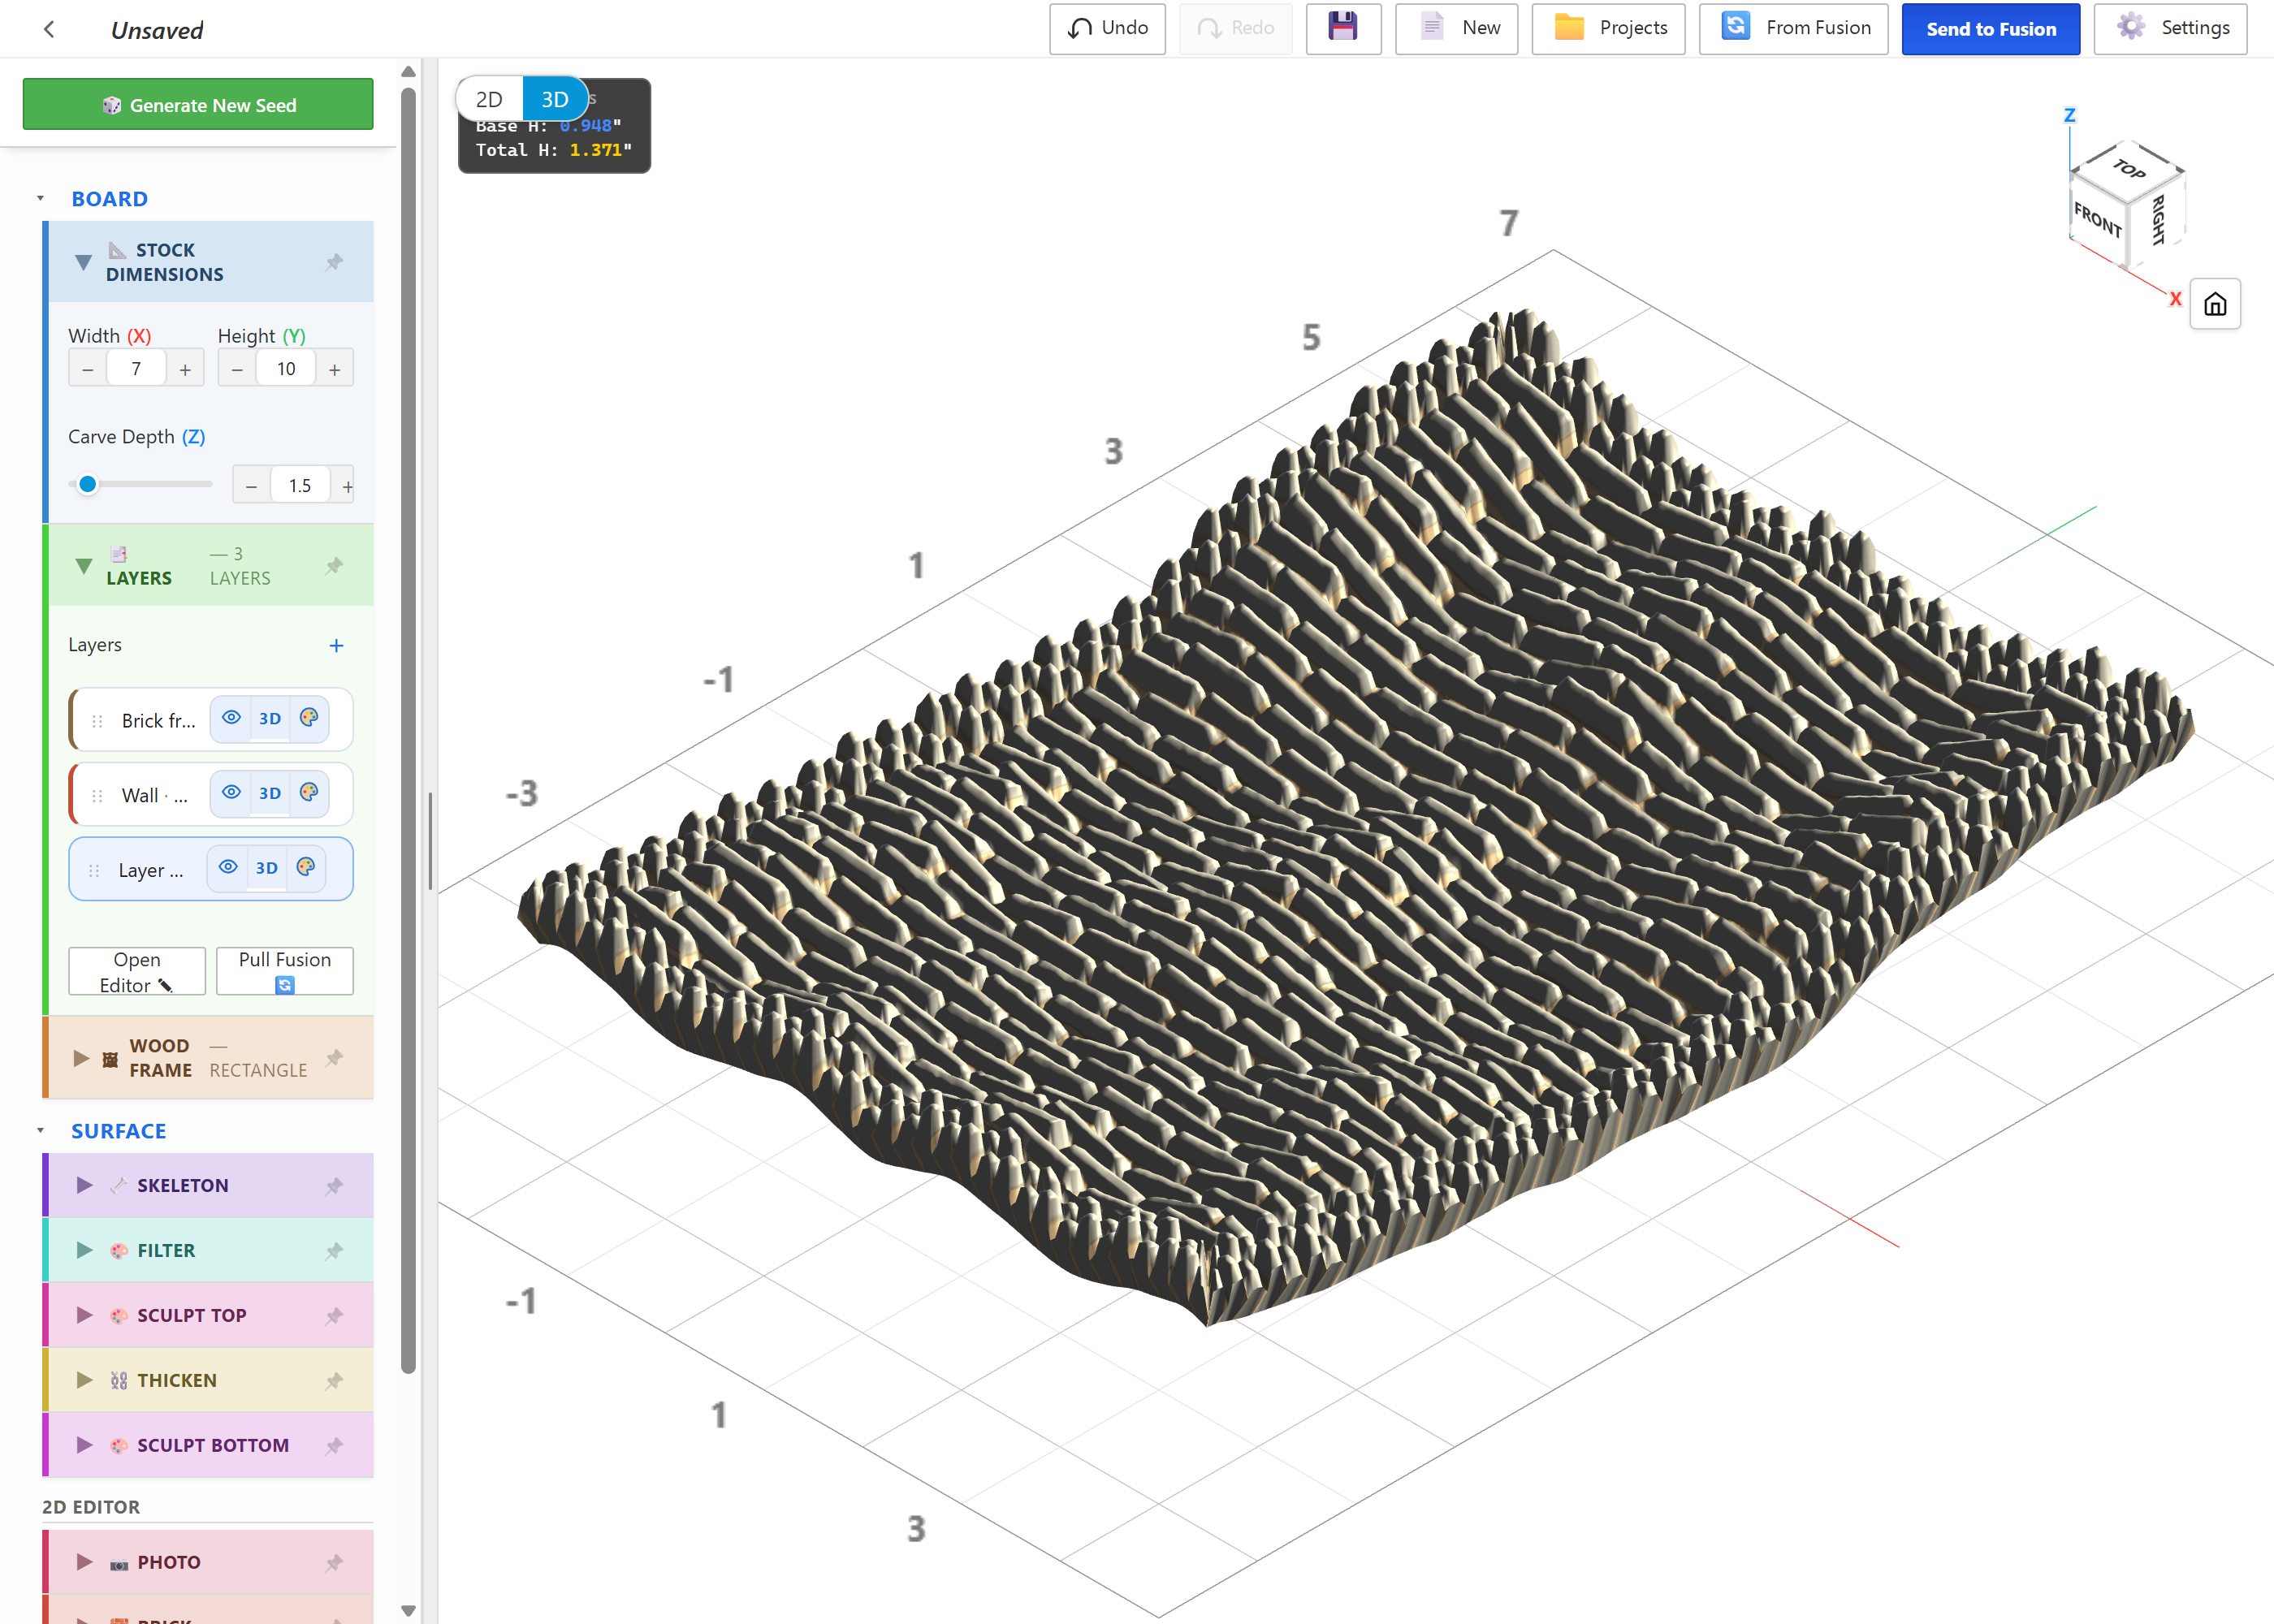
Task: Click the save floppy disk icon
Action: point(1342,28)
